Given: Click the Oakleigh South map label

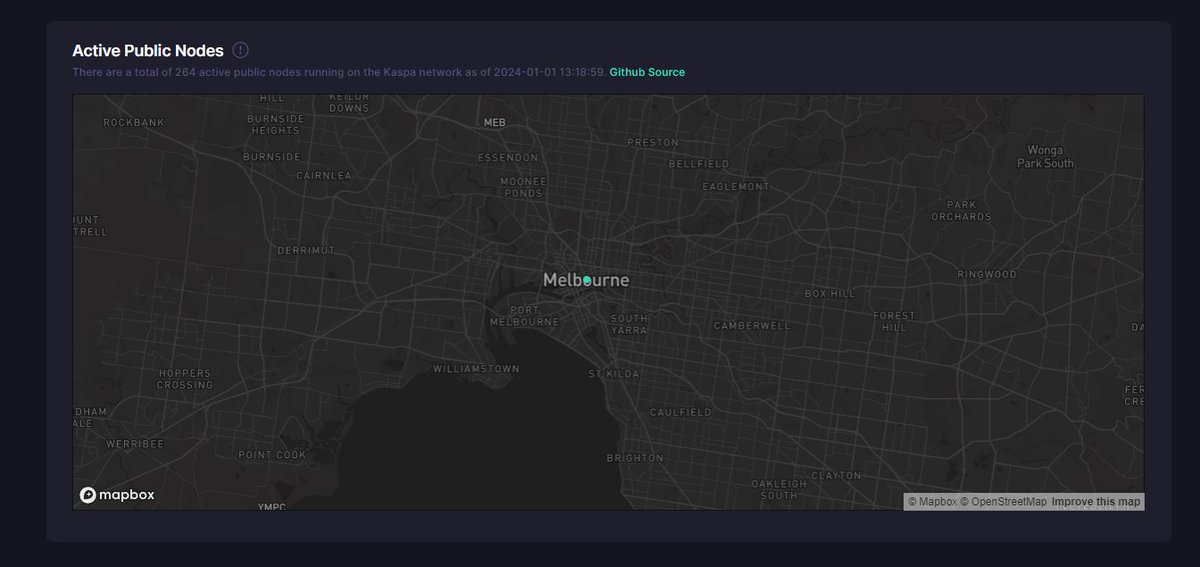Looking at the screenshot, I should [778, 489].
